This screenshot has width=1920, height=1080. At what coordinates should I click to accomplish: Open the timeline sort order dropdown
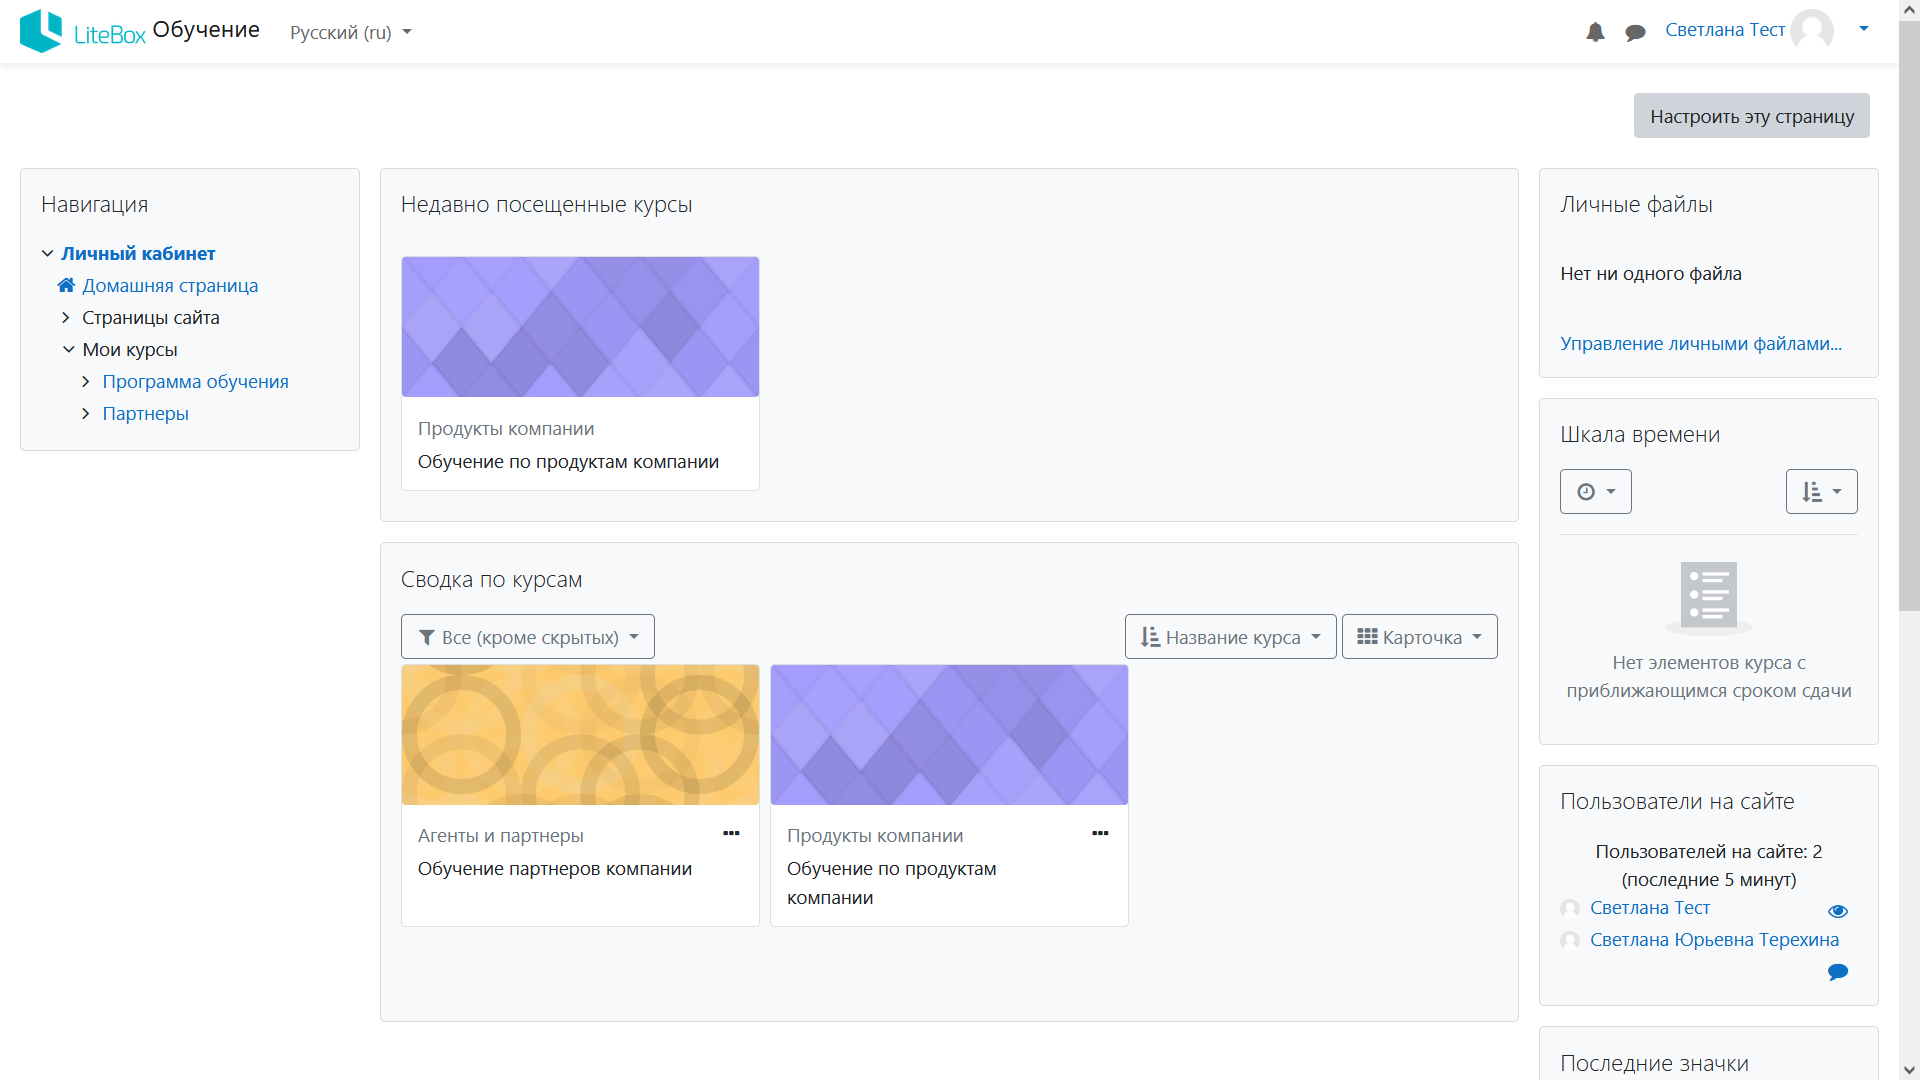click(x=1822, y=492)
